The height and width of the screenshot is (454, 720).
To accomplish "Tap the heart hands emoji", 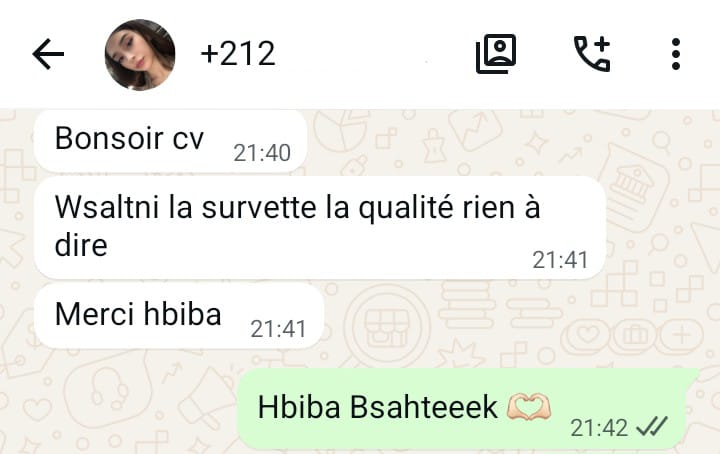I will click(x=529, y=407).
